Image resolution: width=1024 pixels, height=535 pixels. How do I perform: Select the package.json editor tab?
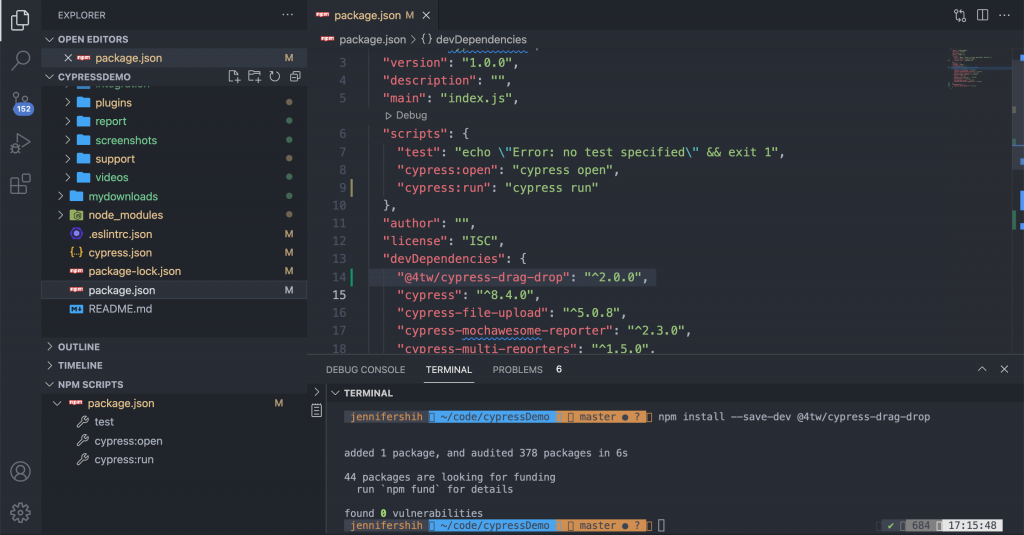coord(366,15)
